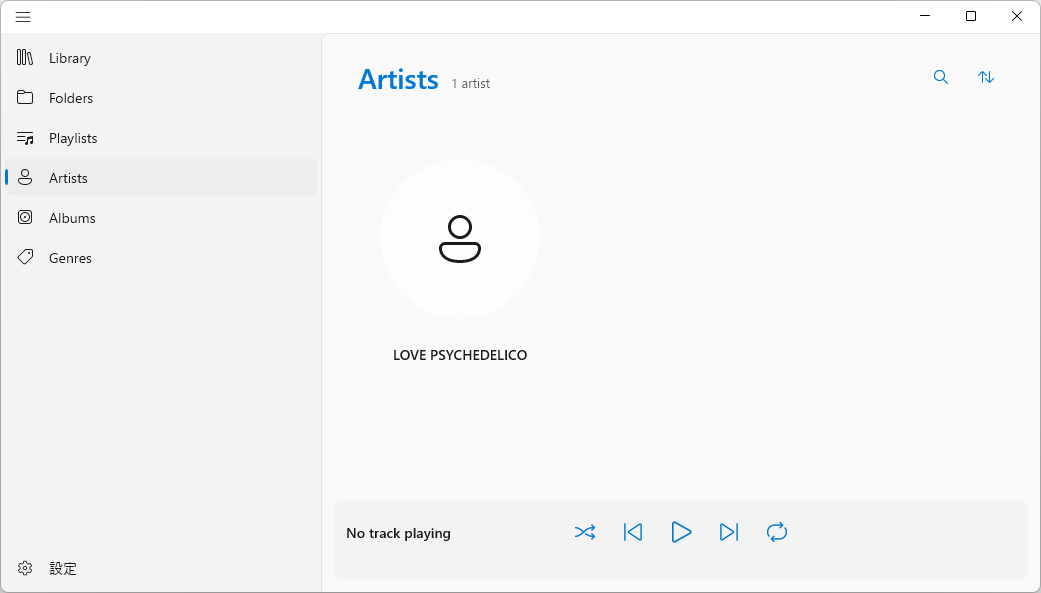Browse the Genres section
1041x593 pixels.
tap(70, 258)
